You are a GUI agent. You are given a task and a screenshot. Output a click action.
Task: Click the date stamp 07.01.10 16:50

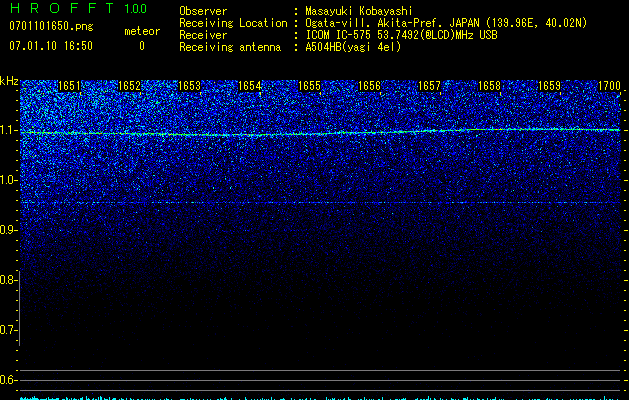click(51, 46)
